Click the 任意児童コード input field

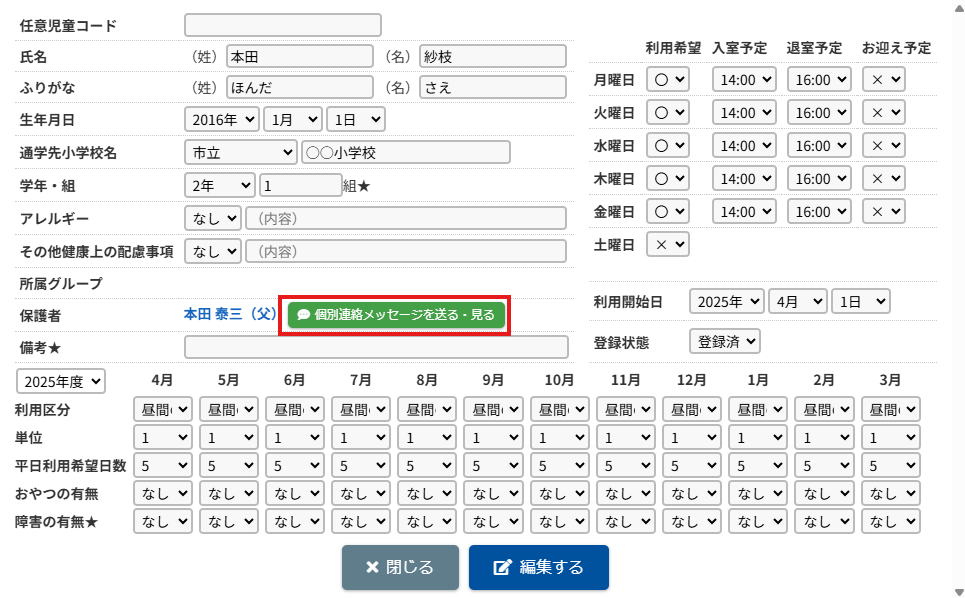coord(283,25)
